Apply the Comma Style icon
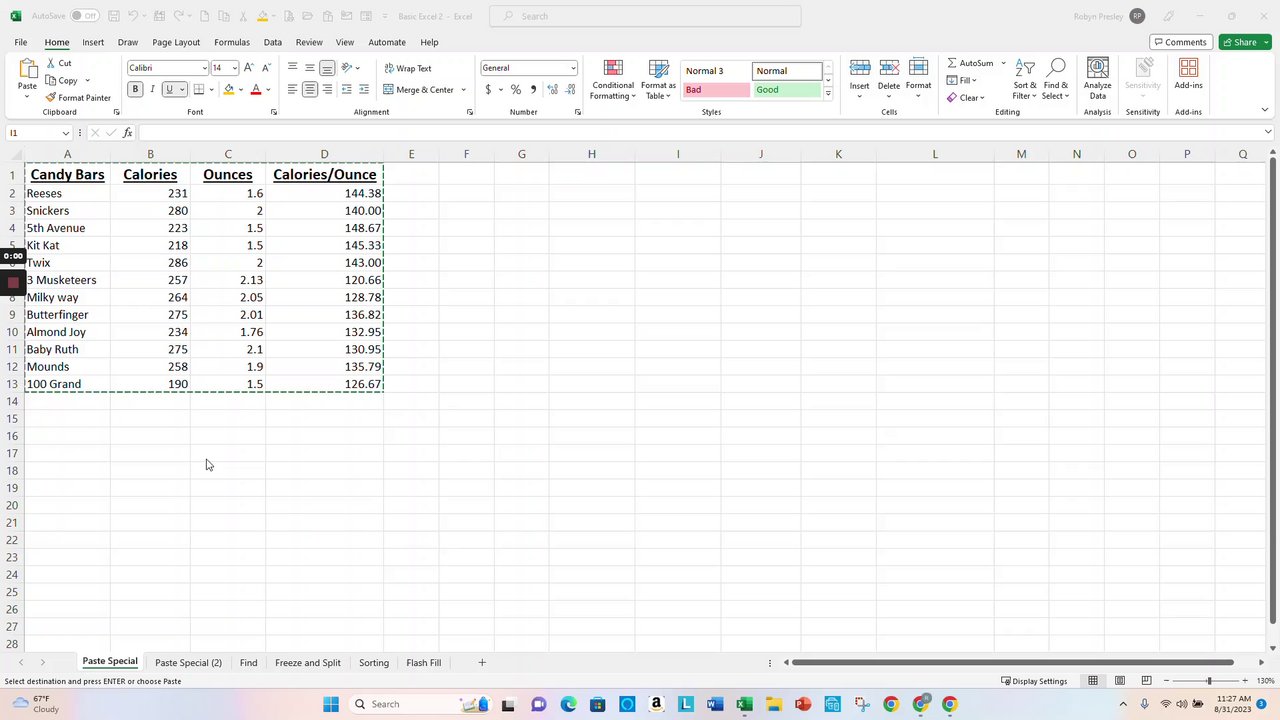The image size is (1280, 720). tap(533, 89)
